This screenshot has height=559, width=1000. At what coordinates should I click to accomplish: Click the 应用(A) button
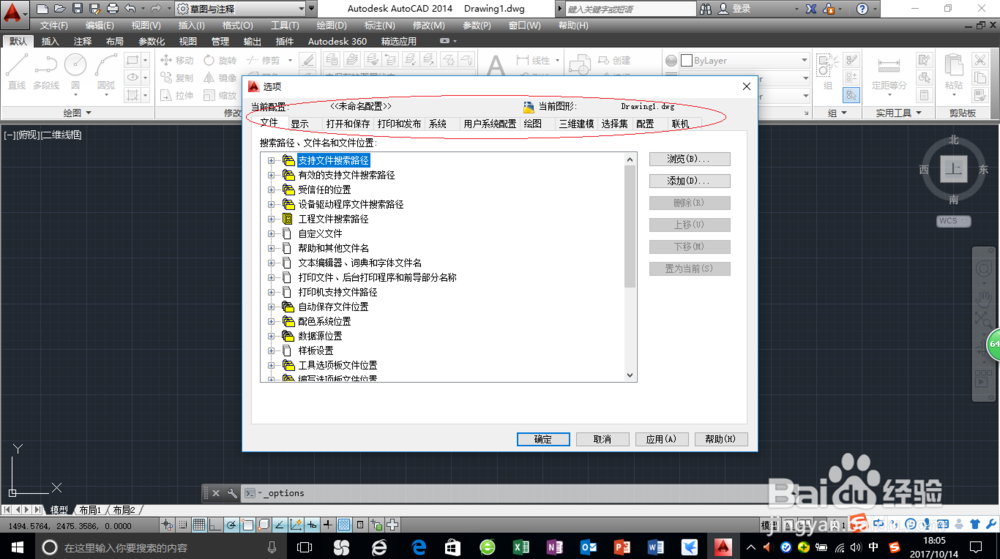pyautogui.click(x=661, y=439)
